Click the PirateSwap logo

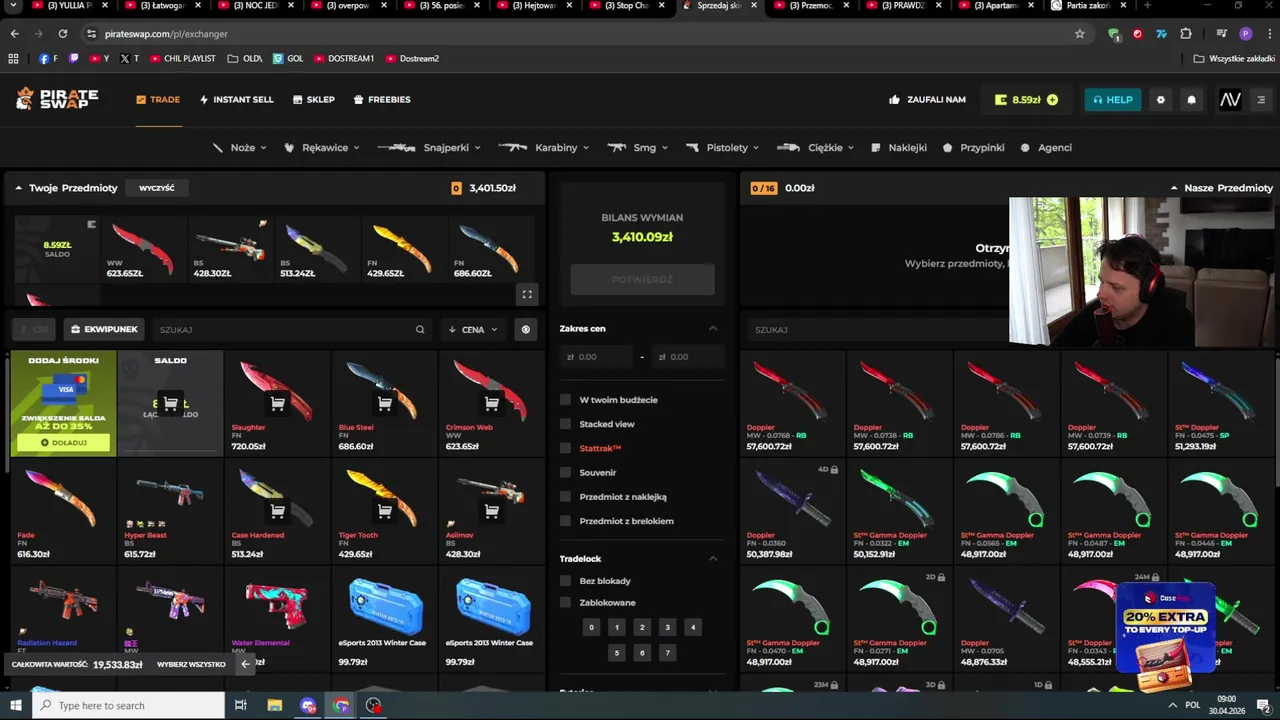57,99
